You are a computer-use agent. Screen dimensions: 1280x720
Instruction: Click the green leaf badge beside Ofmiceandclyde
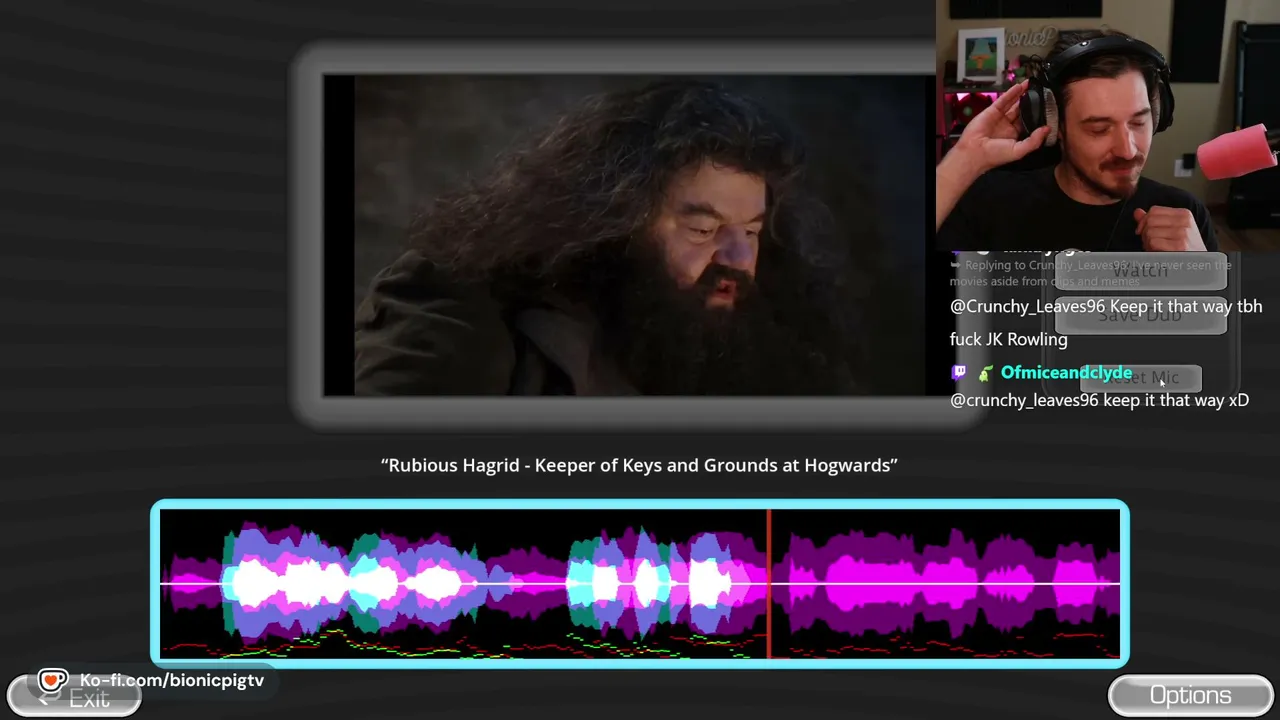[x=985, y=373]
